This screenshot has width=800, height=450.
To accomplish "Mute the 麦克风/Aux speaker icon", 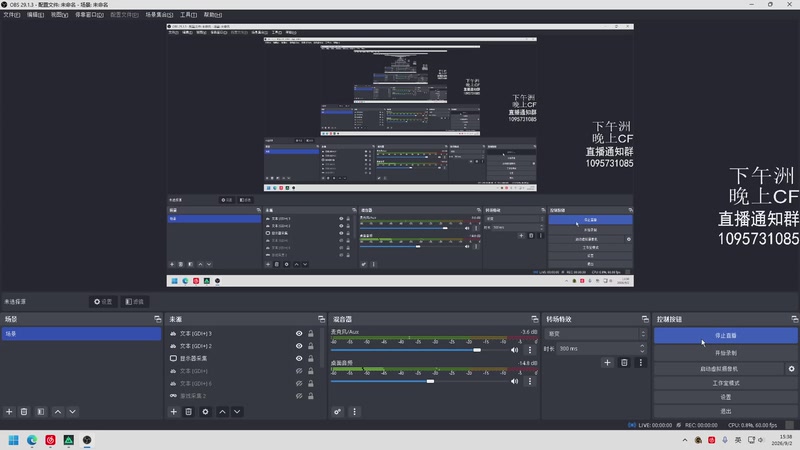I will (x=514, y=350).
